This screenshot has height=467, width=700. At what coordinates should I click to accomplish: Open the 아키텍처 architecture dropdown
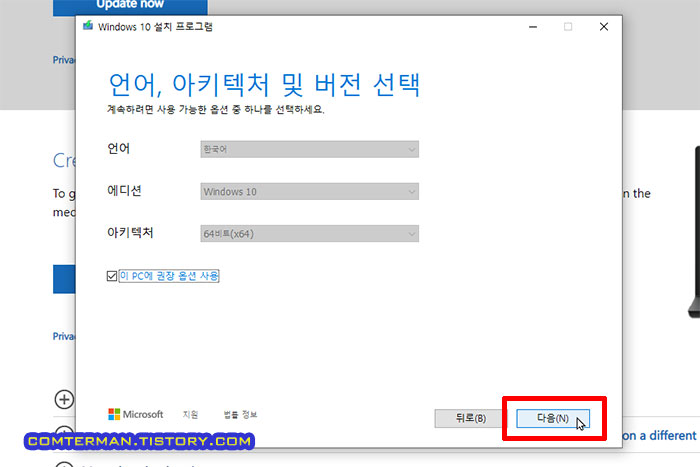pyautogui.click(x=309, y=234)
